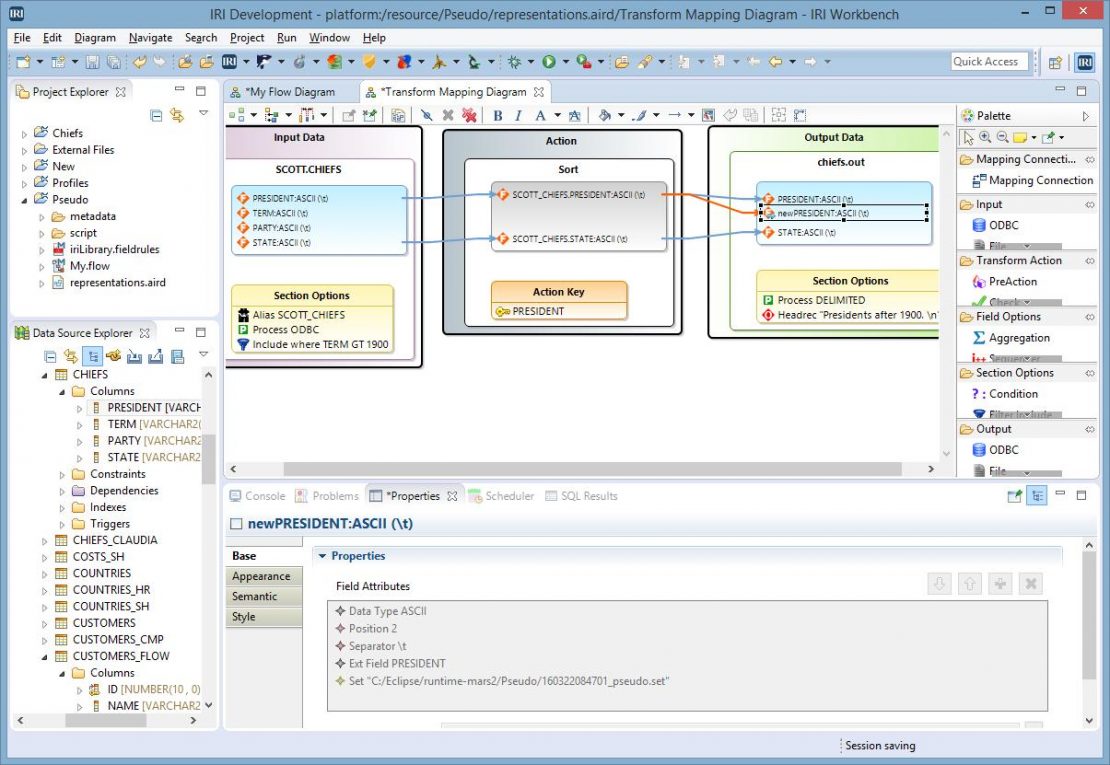The image size is (1110, 765).
Task: Click the Save icon in the main toolbar
Action: tap(92, 62)
